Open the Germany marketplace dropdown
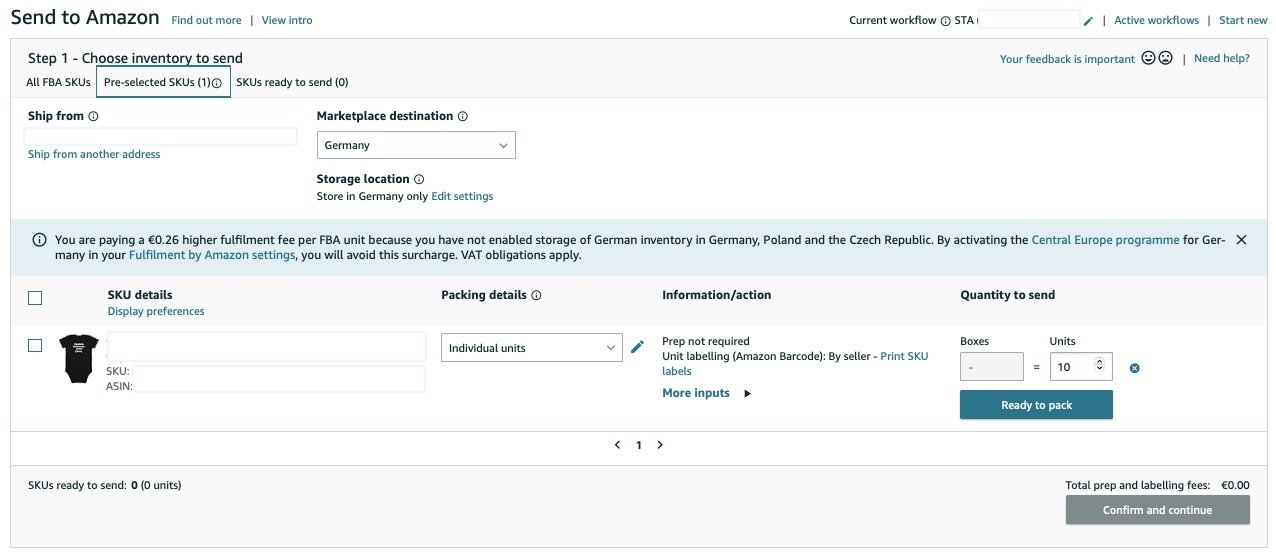 [416, 145]
